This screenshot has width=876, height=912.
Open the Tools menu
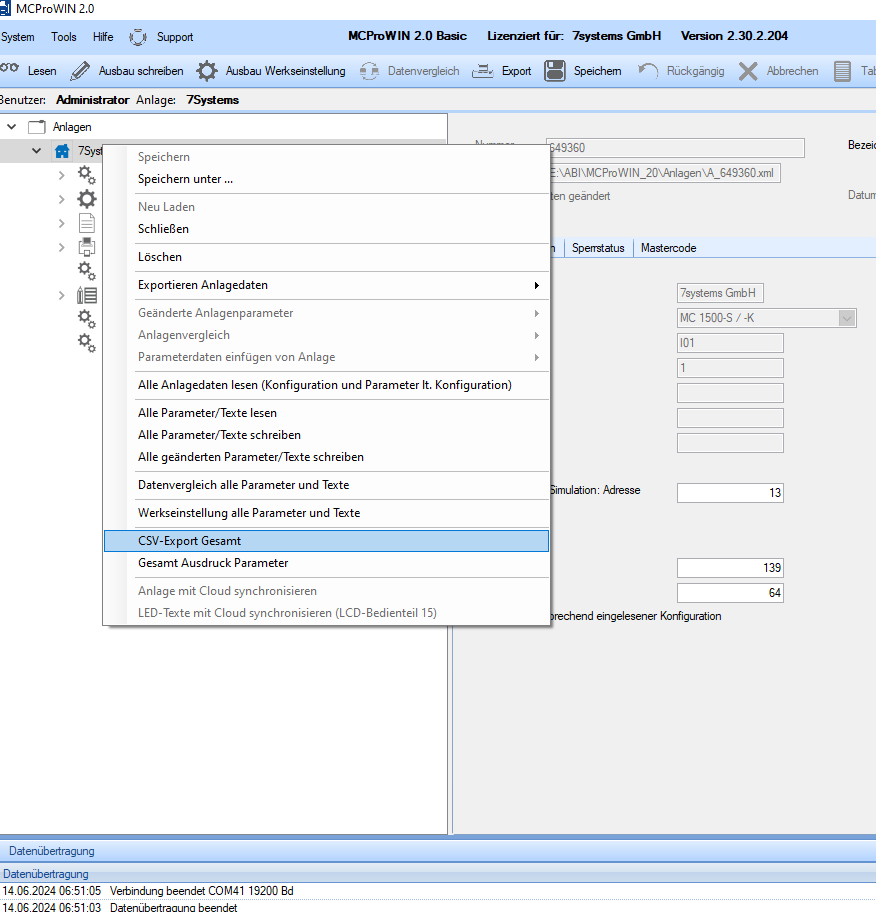tap(63, 37)
